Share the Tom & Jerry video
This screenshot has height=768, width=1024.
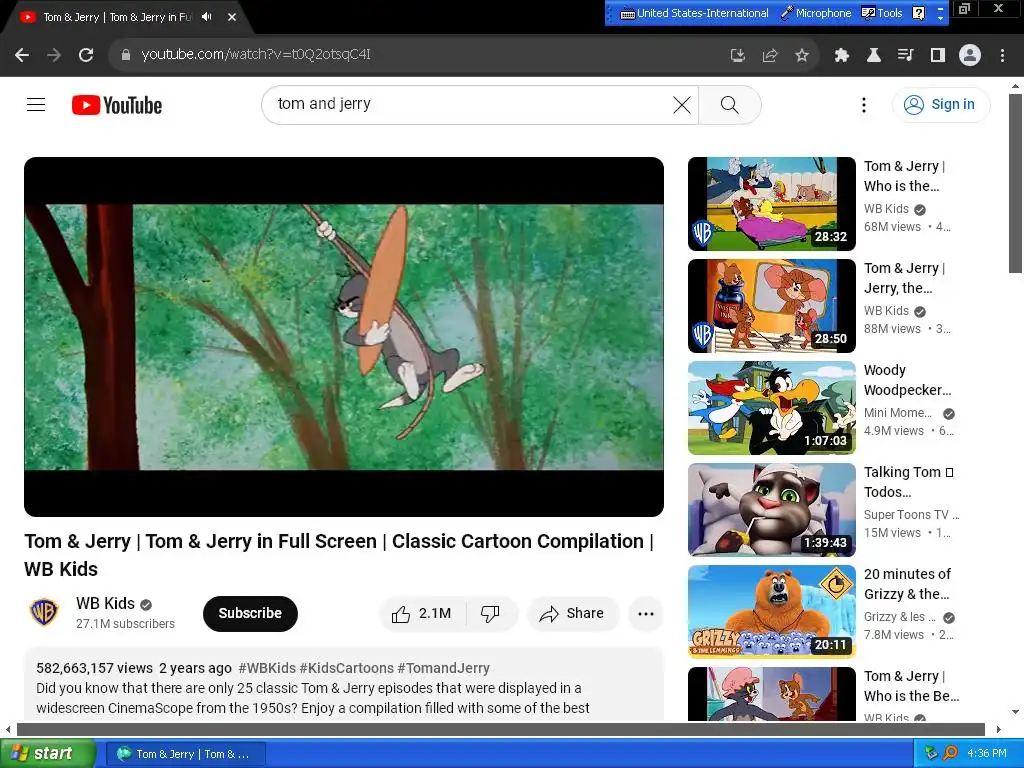pyautogui.click(x=572, y=614)
